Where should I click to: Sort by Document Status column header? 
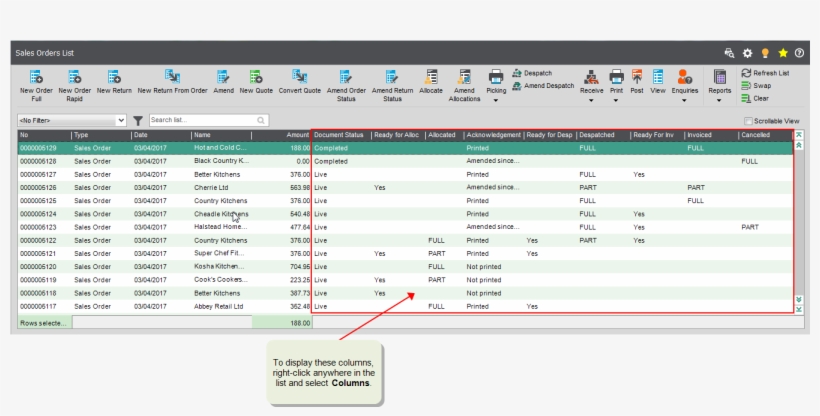click(x=341, y=135)
